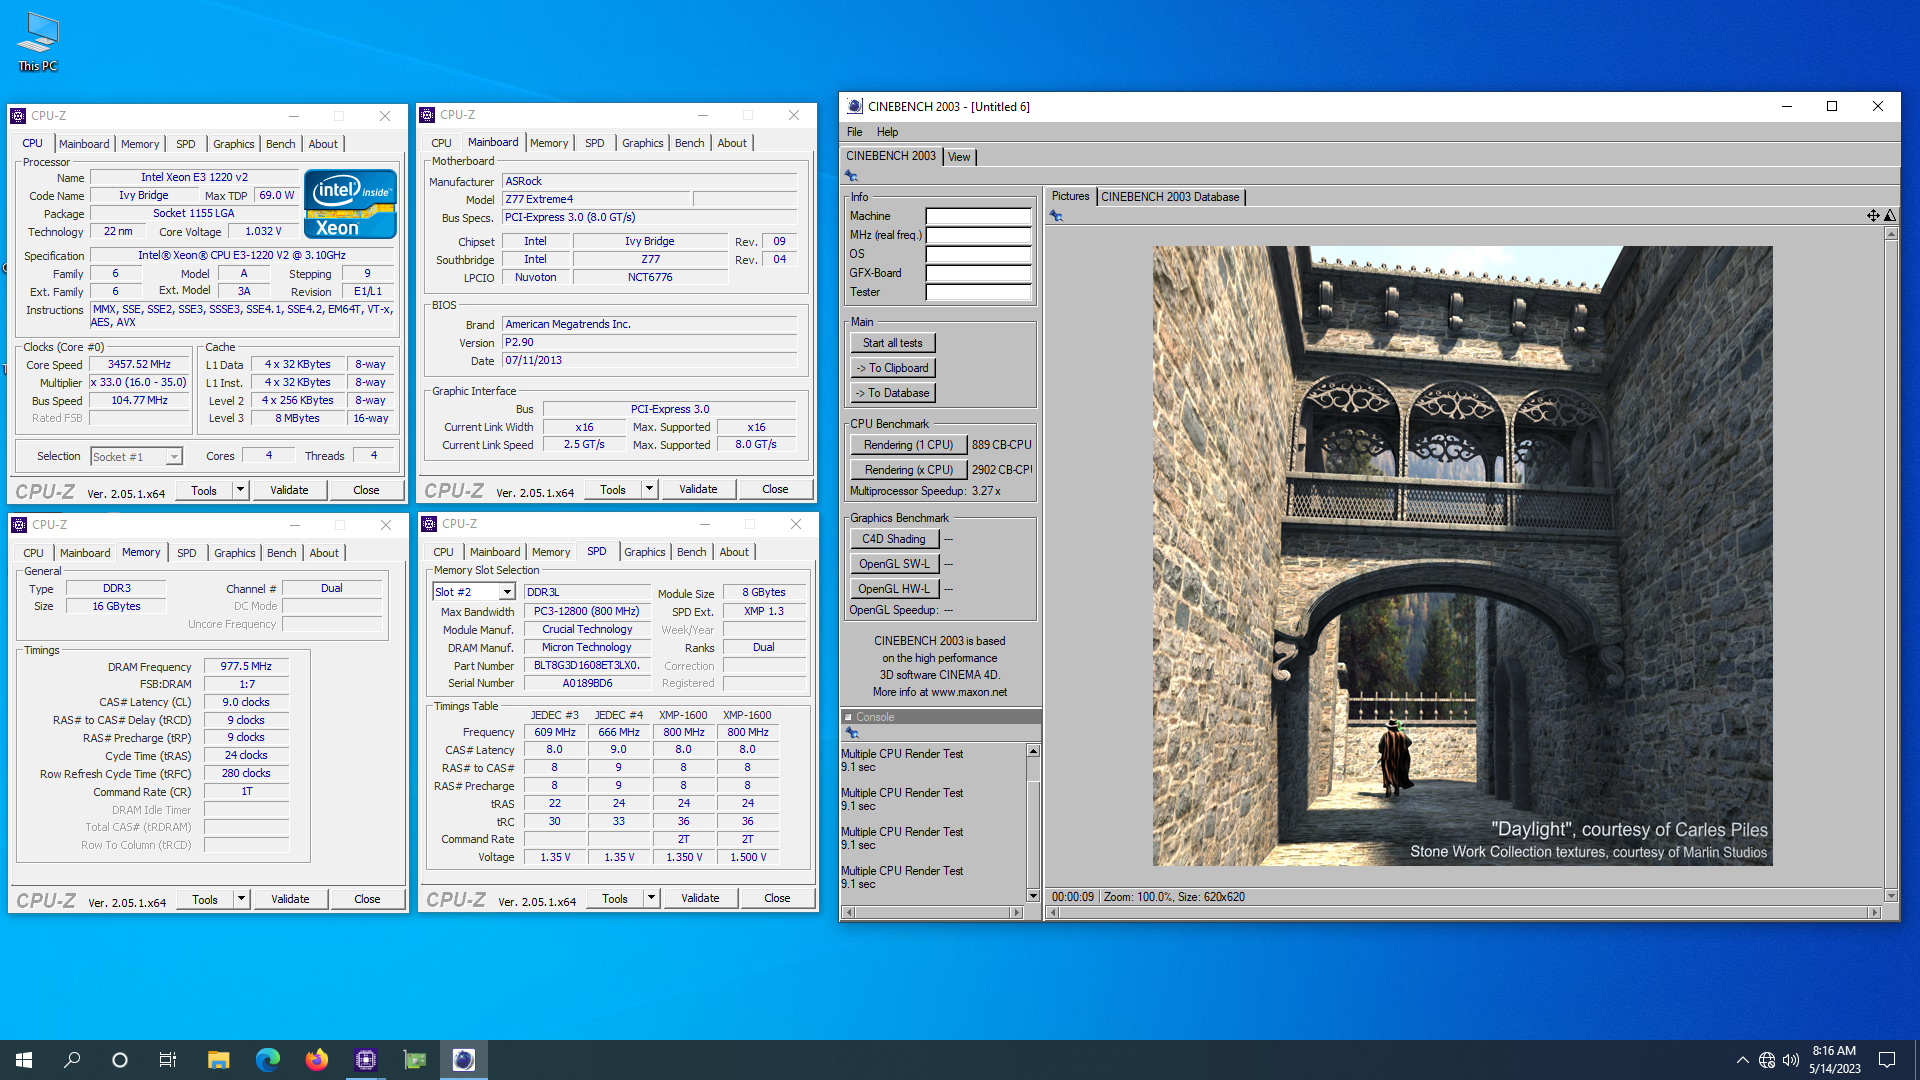
Task: Switch to the CINEBENCH taskbar icon
Action: pos(463,1060)
